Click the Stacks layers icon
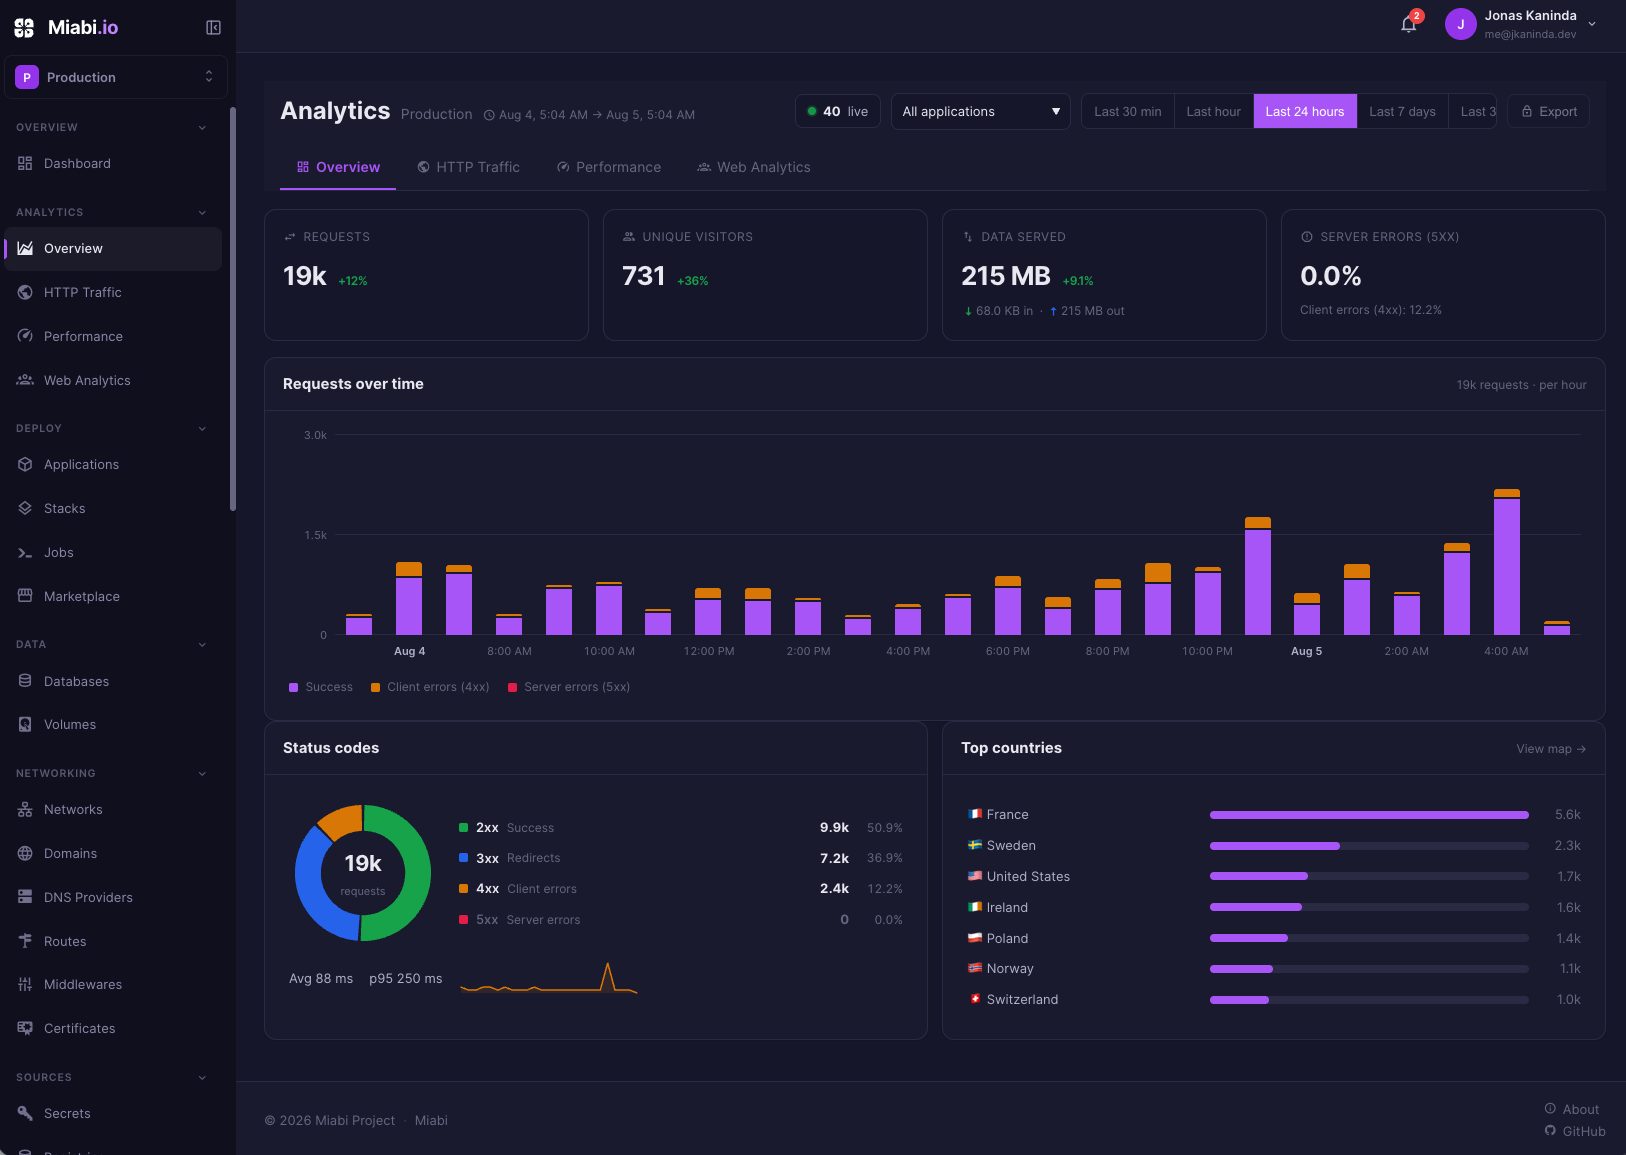 [25, 509]
